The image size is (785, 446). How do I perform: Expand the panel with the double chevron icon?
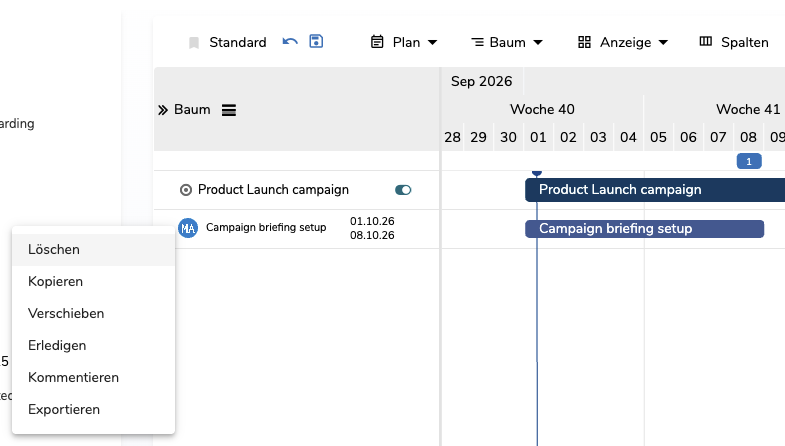(x=163, y=110)
